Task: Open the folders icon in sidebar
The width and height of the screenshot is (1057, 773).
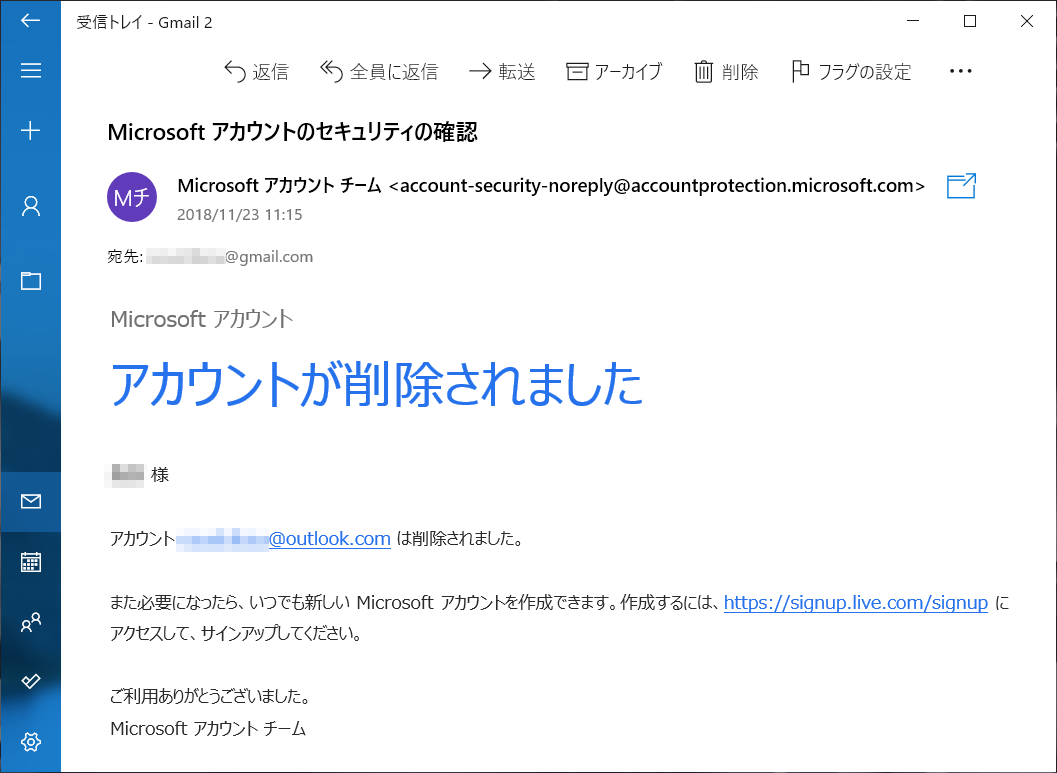Action: click(30, 280)
